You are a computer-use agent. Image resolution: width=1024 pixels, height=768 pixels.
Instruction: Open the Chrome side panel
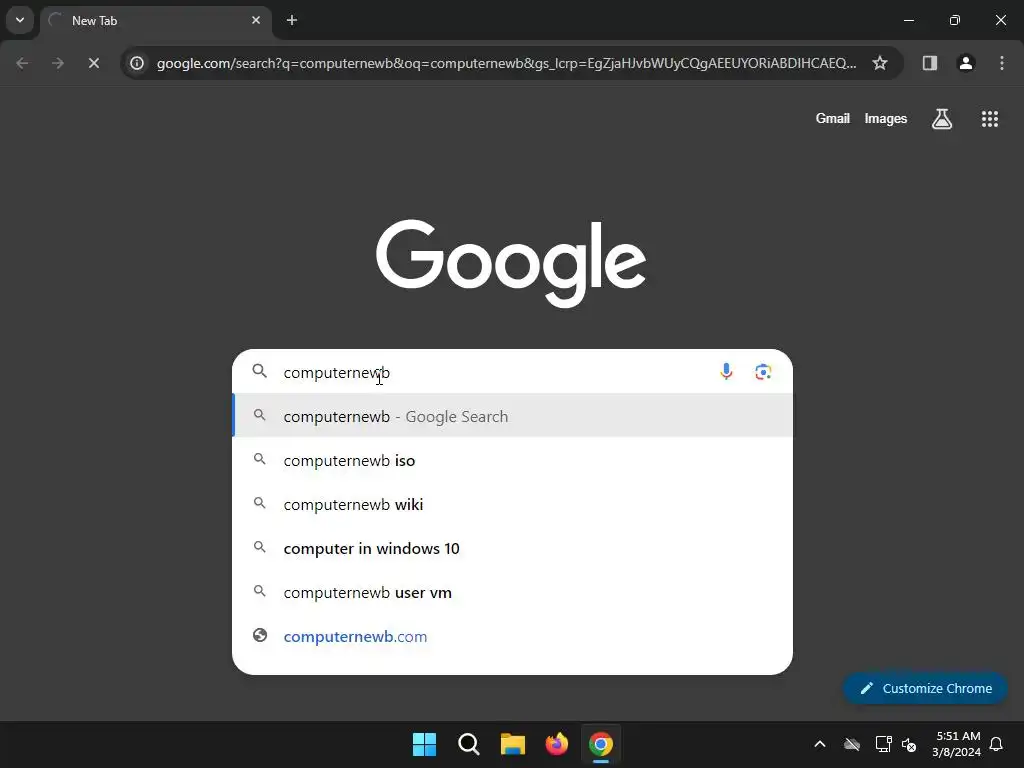(930, 63)
